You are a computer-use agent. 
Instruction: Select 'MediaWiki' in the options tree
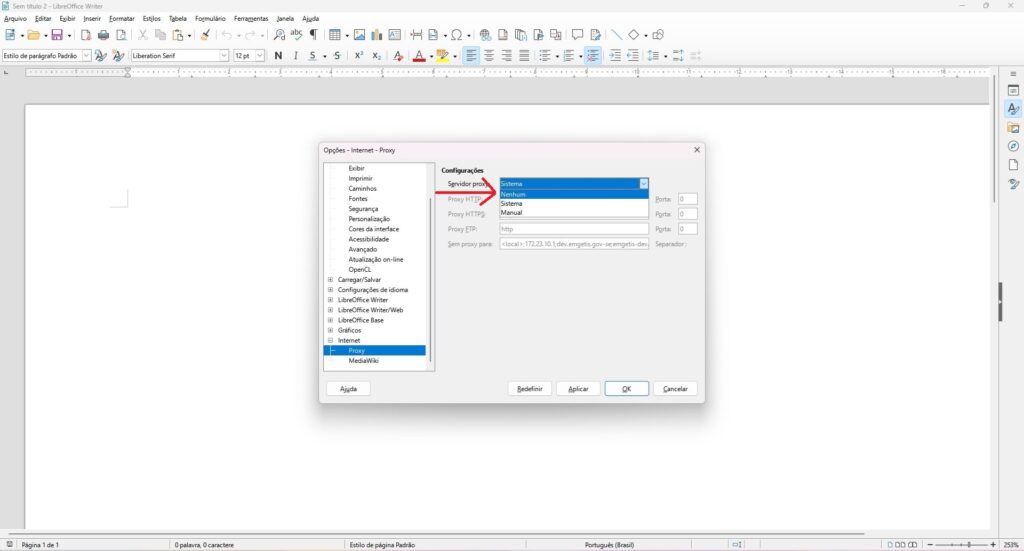click(363, 360)
